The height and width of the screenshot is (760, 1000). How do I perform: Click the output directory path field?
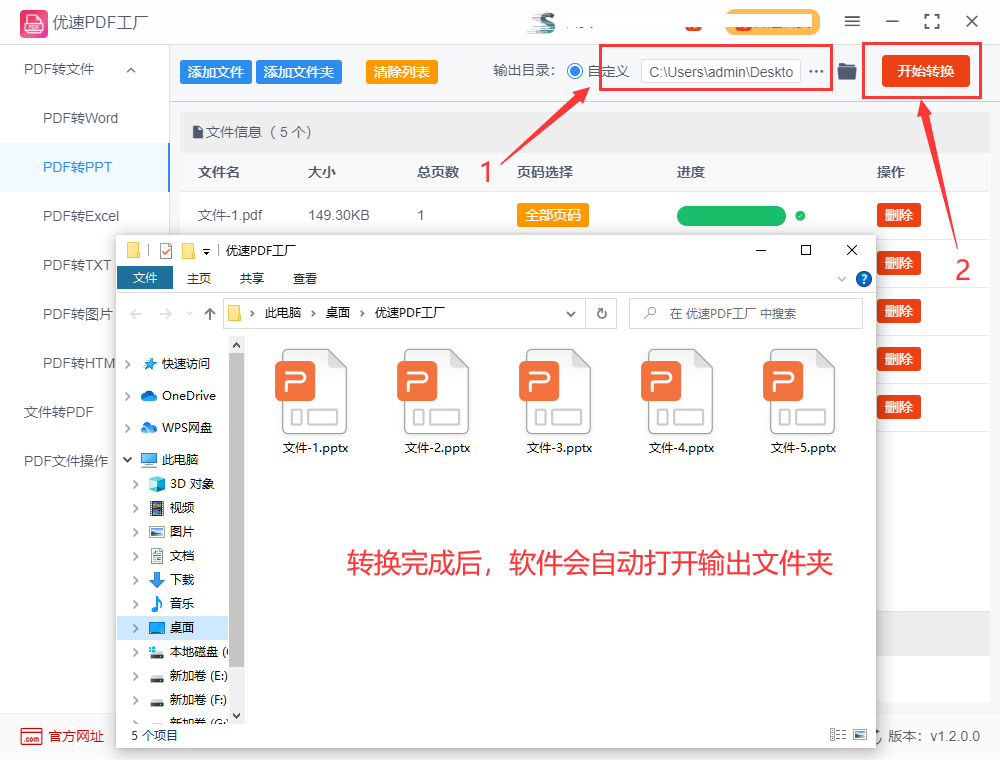(x=721, y=72)
